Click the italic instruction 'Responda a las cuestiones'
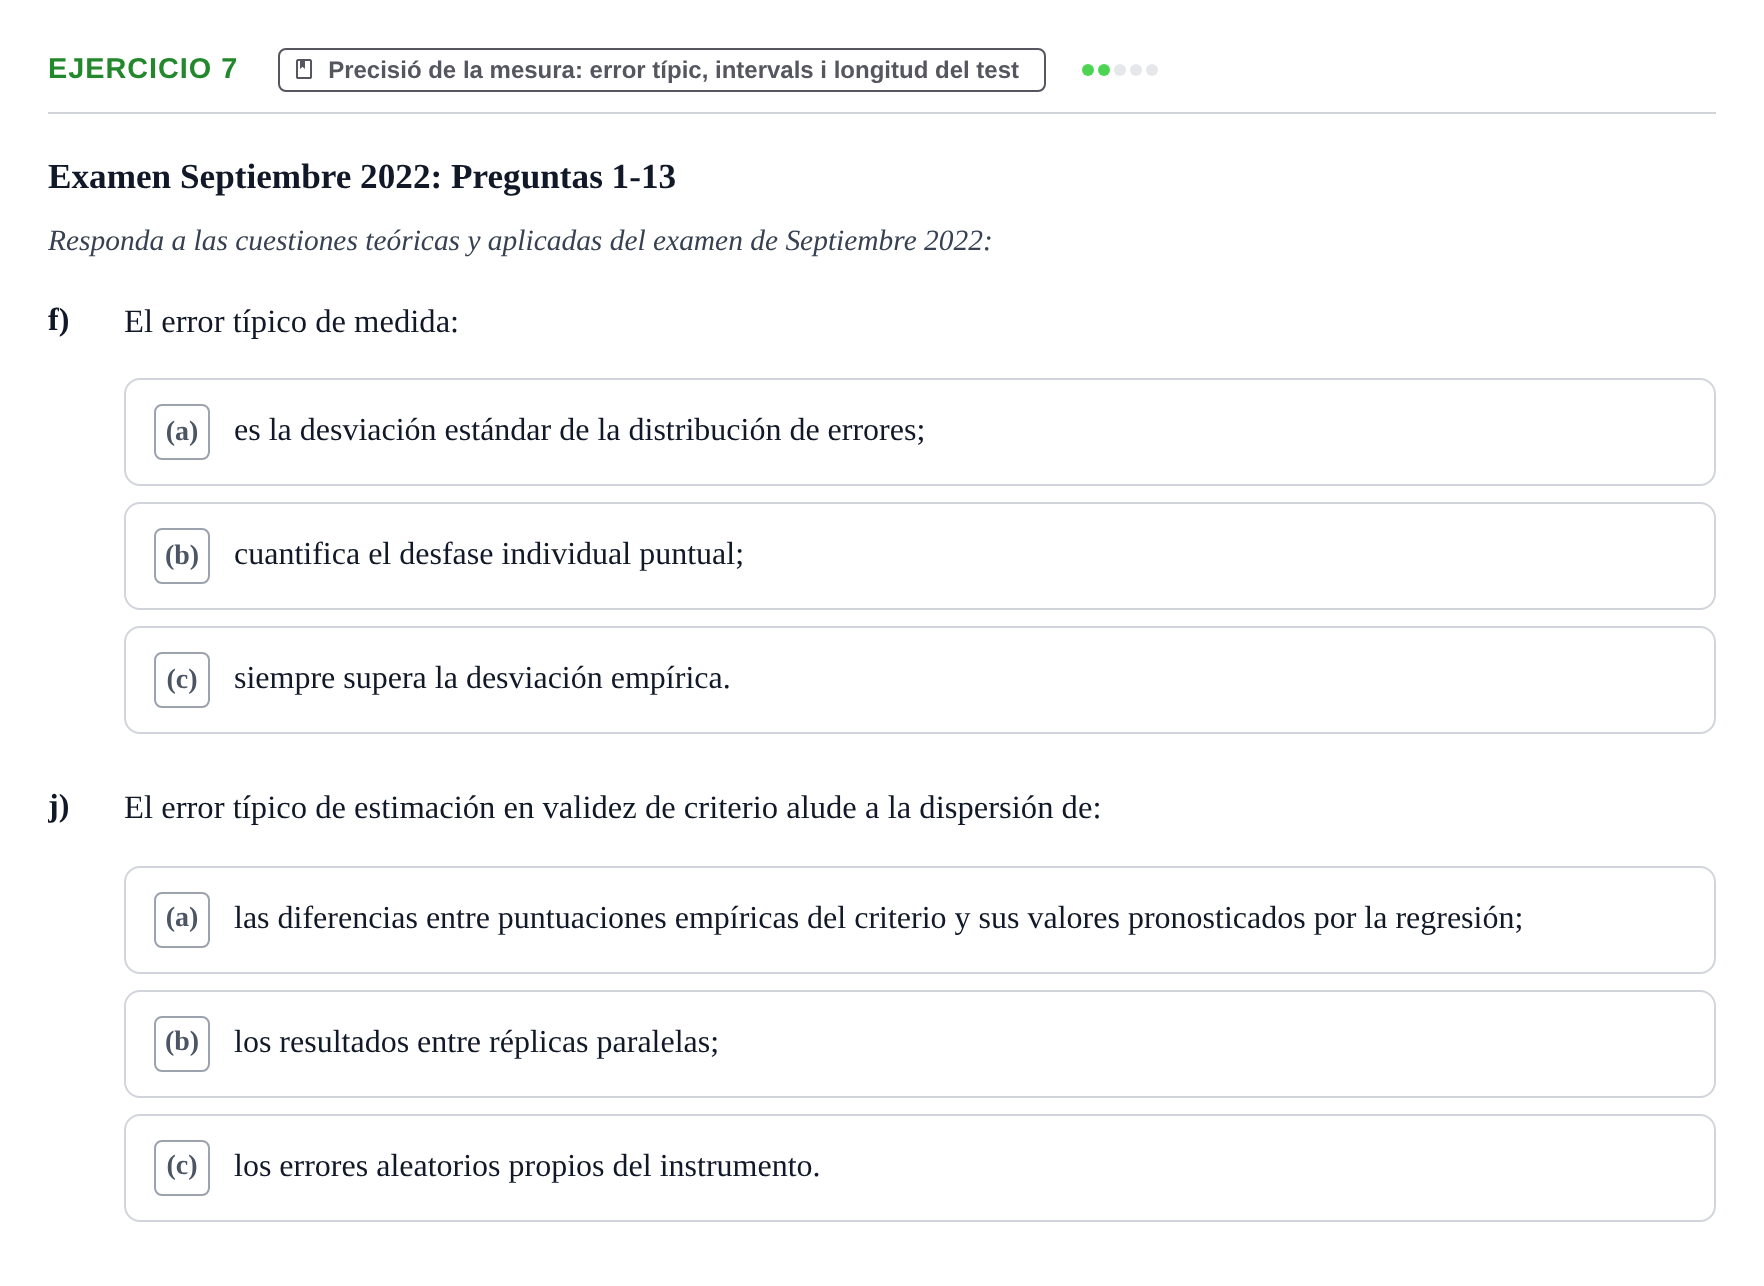 520,241
